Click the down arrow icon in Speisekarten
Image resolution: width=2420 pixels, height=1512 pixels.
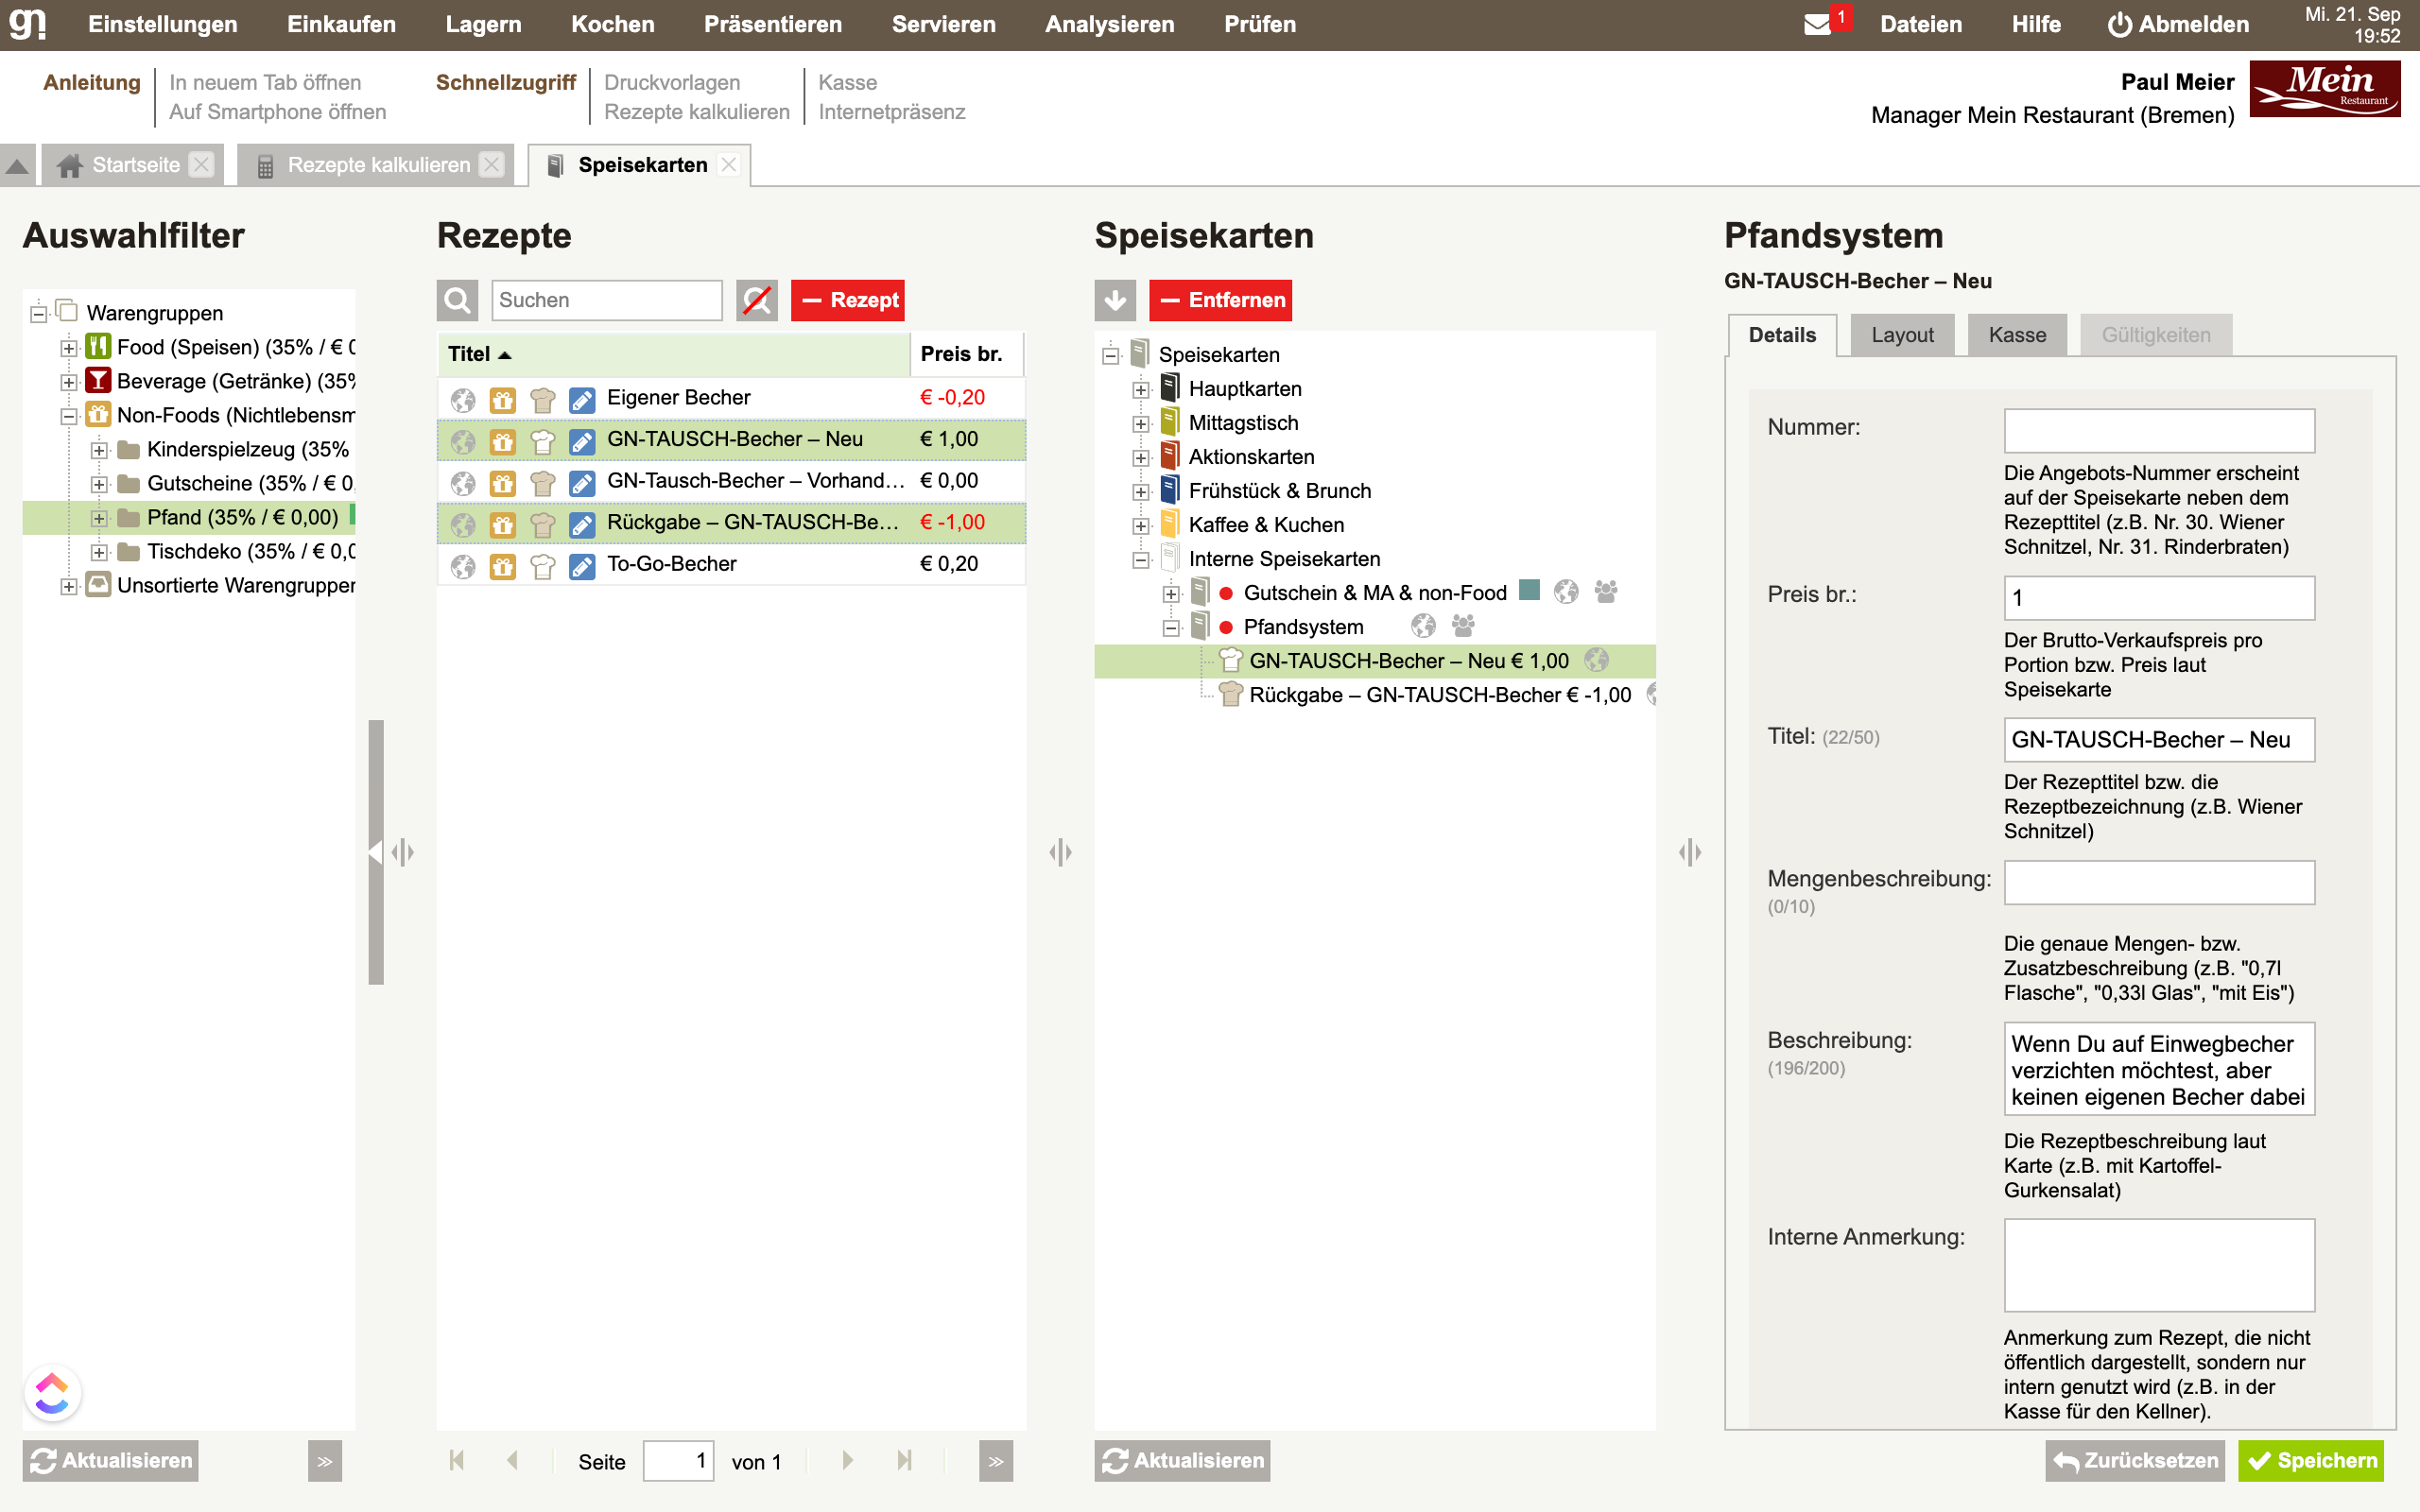click(1115, 300)
